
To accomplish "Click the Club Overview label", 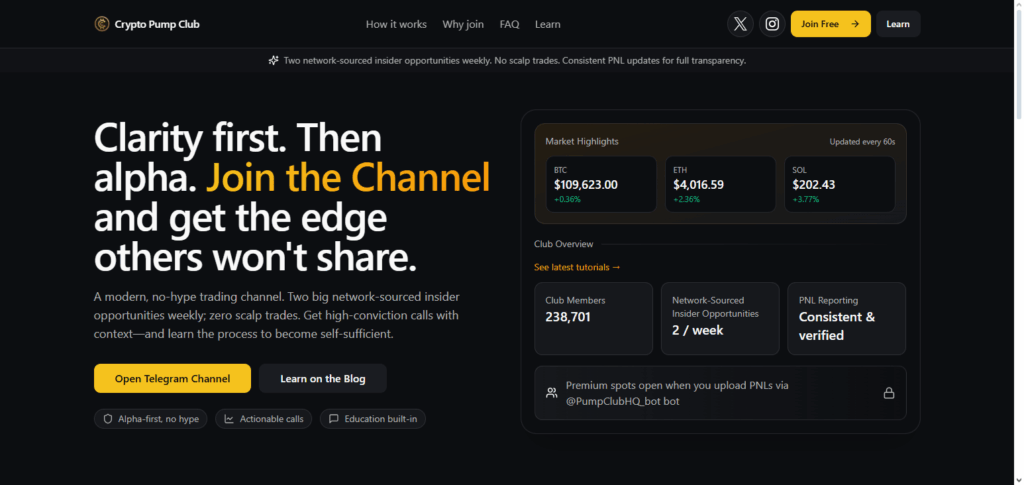I will tap(564, 244).
